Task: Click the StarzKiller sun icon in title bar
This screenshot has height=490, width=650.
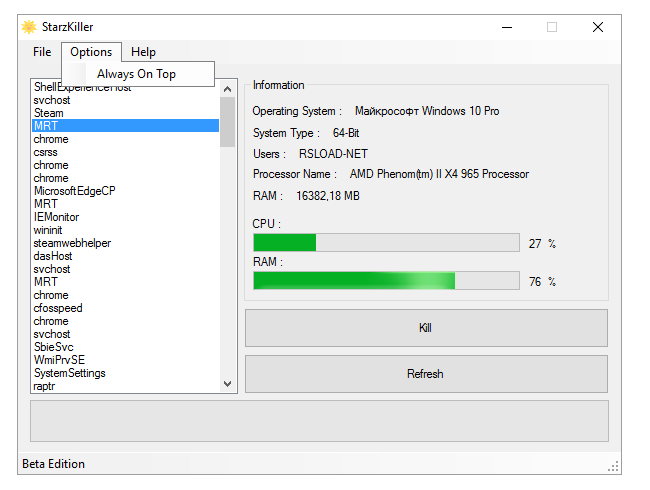Action: [x=29, y=27]
